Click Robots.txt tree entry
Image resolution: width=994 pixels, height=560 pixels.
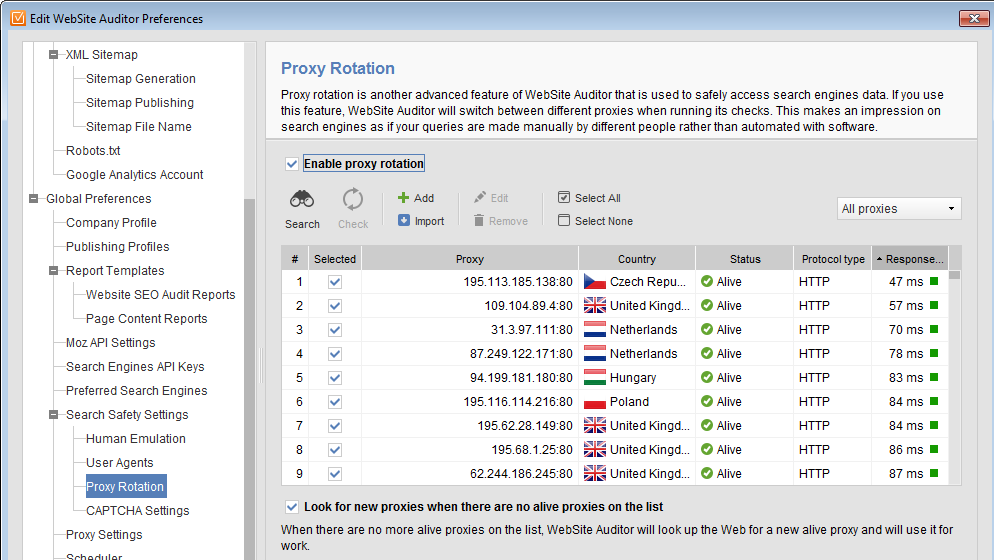pyautogui.click(x=93, y=150)
